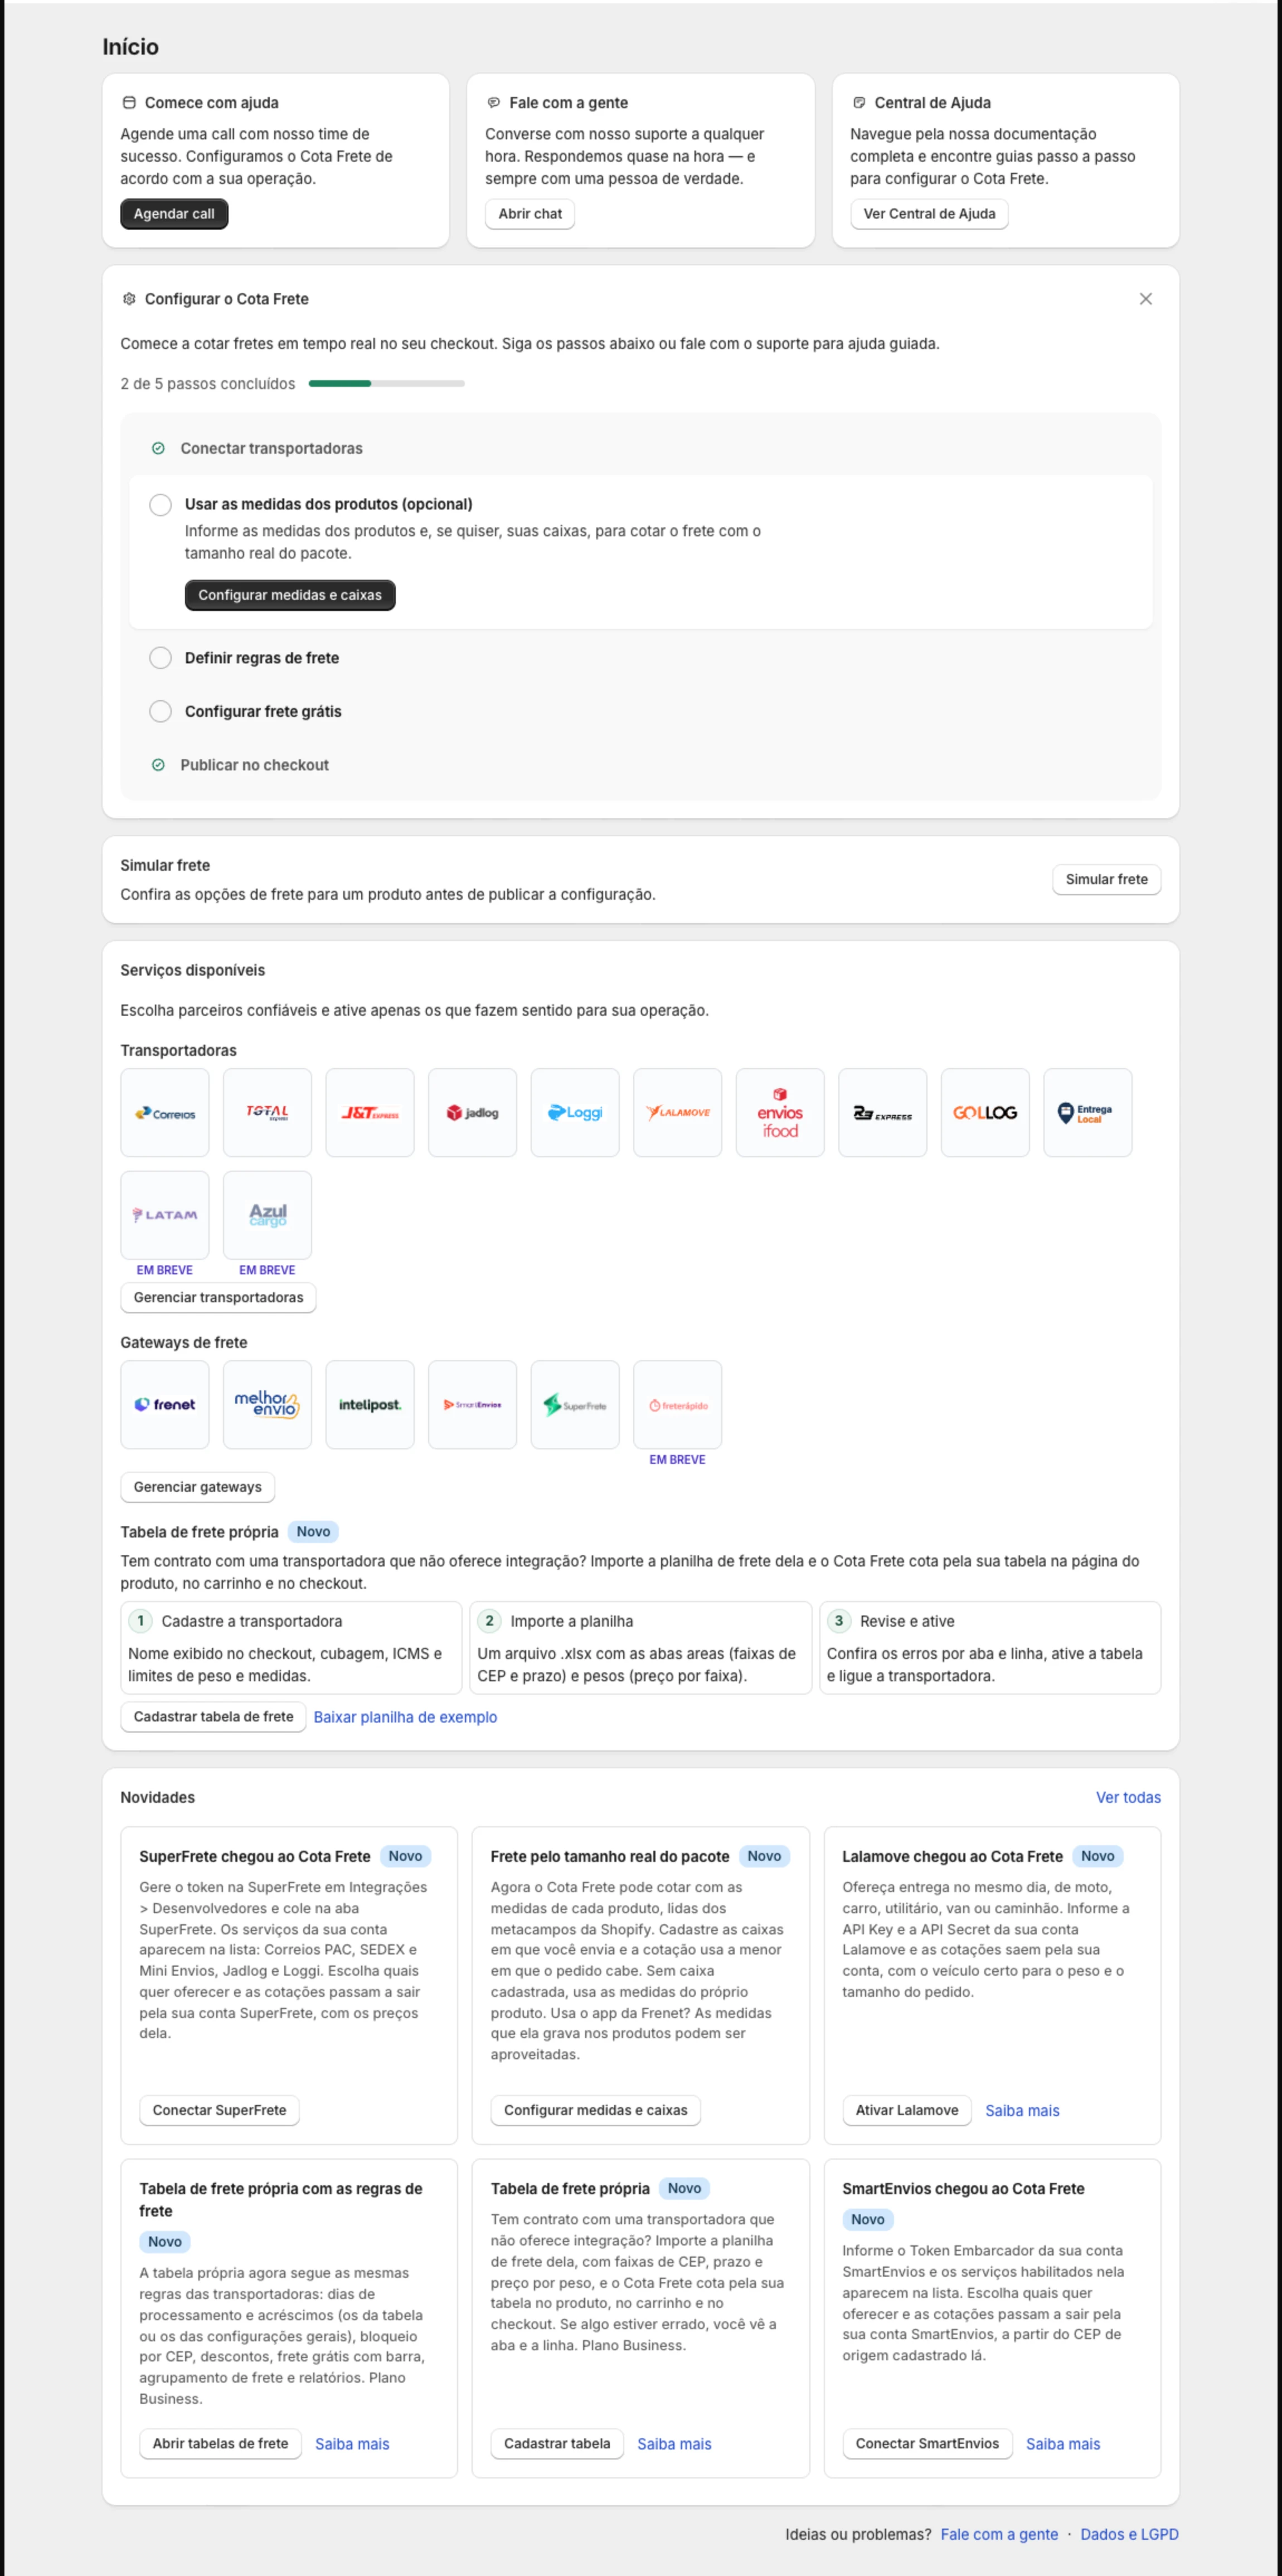Click the Envios iFood logo tile

point(780,1112)
